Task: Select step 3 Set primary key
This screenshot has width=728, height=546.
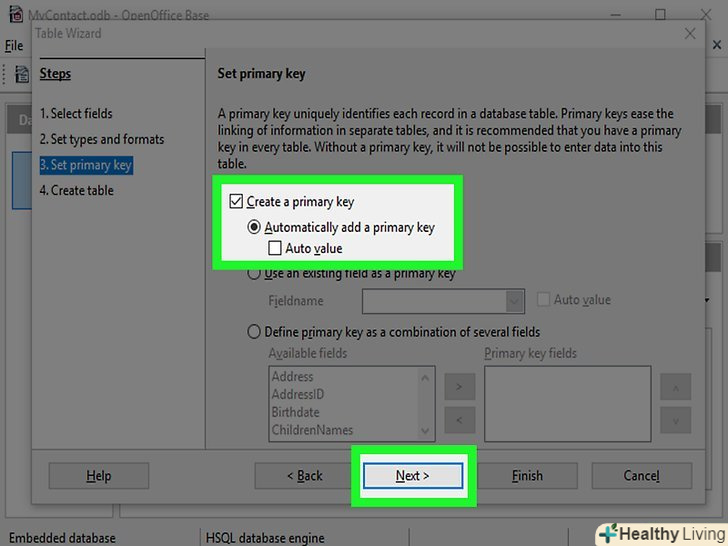Action: [x=86, y=165]
